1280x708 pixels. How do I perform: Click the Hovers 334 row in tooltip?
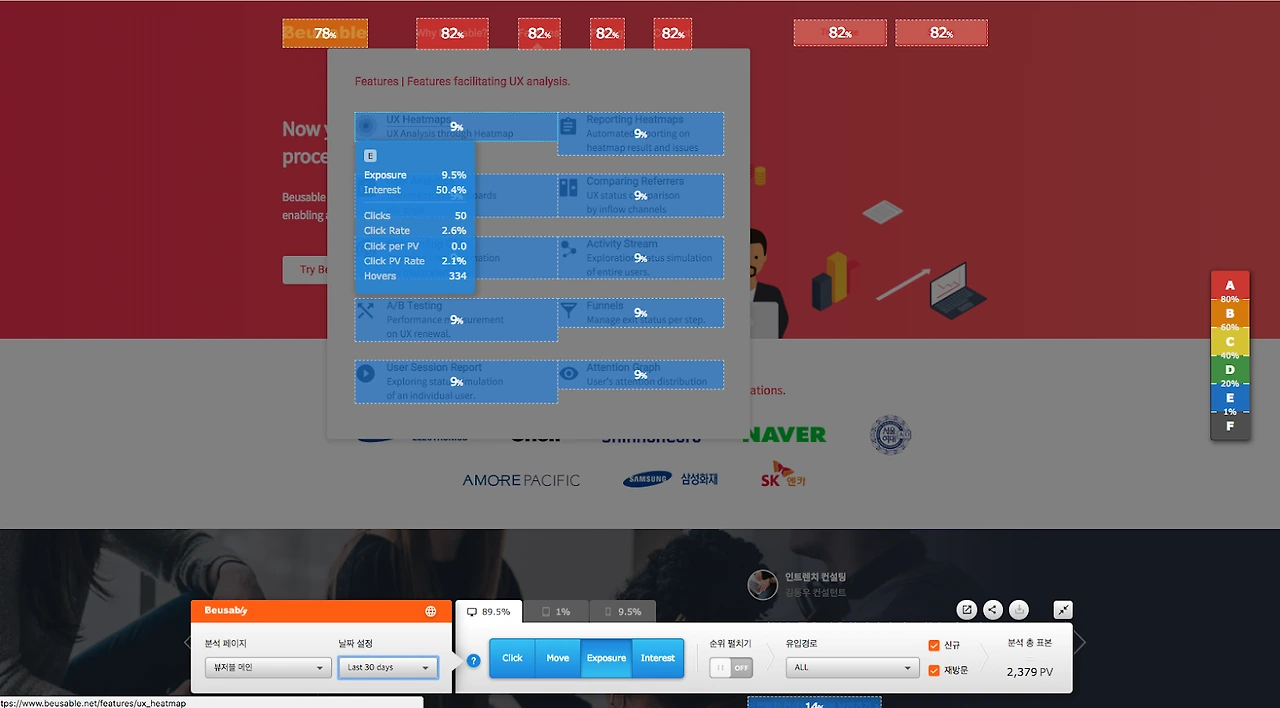tap(415, 276)
